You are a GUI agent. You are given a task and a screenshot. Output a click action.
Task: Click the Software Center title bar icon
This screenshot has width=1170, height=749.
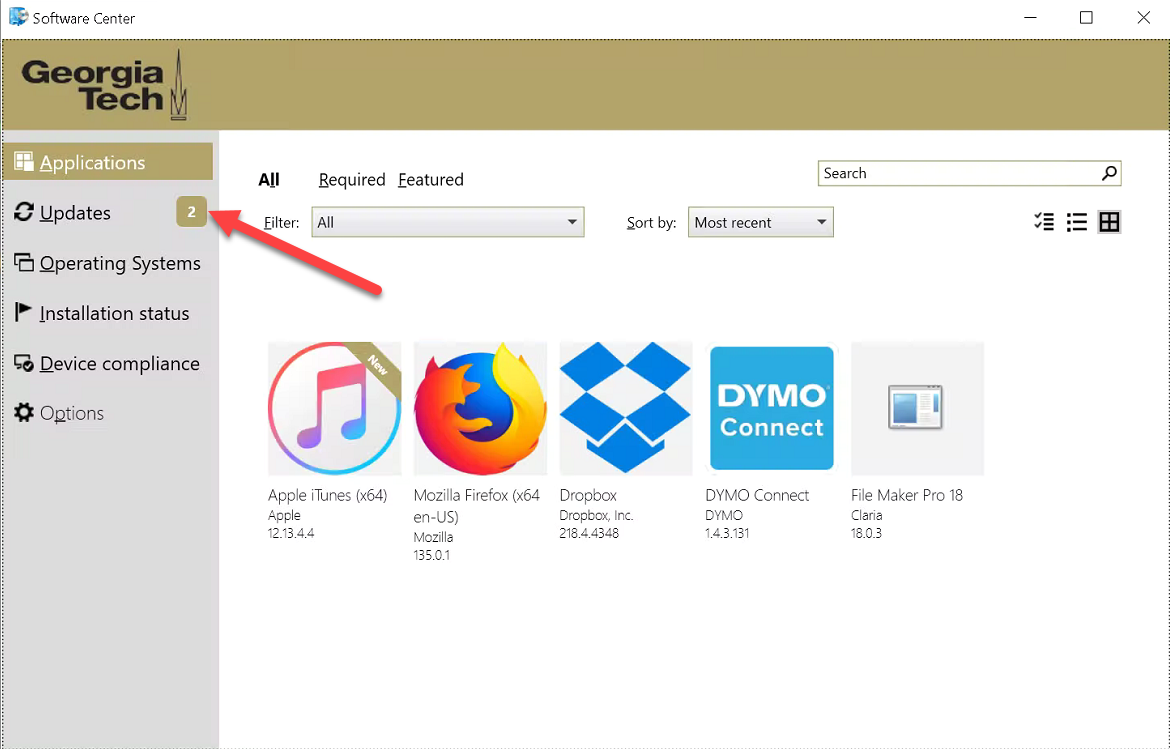click(18, 16)
